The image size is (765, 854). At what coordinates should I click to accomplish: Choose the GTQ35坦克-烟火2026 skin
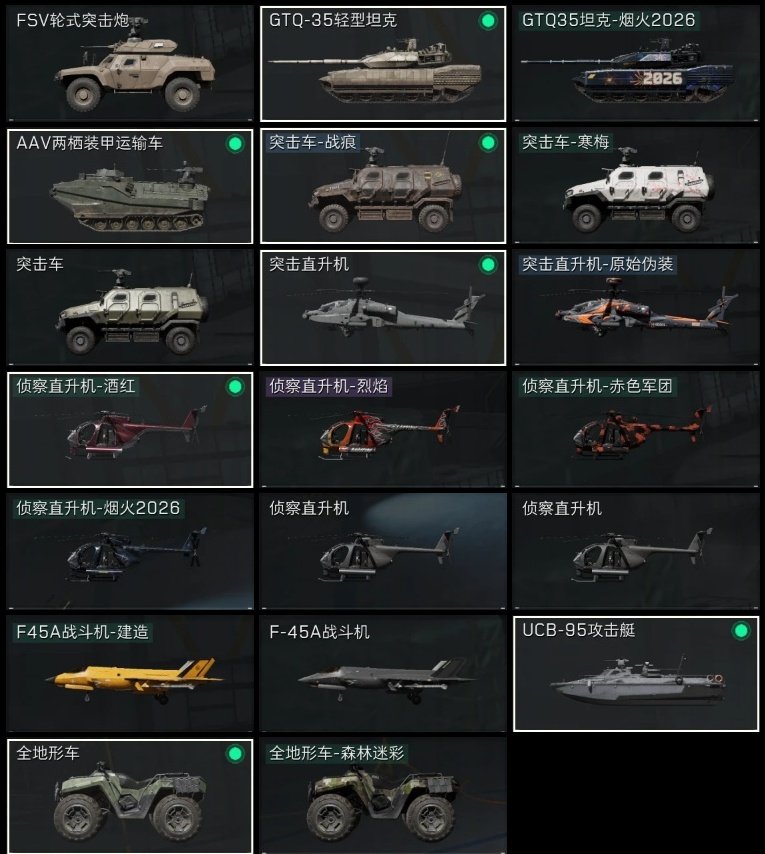coord(636,63)
